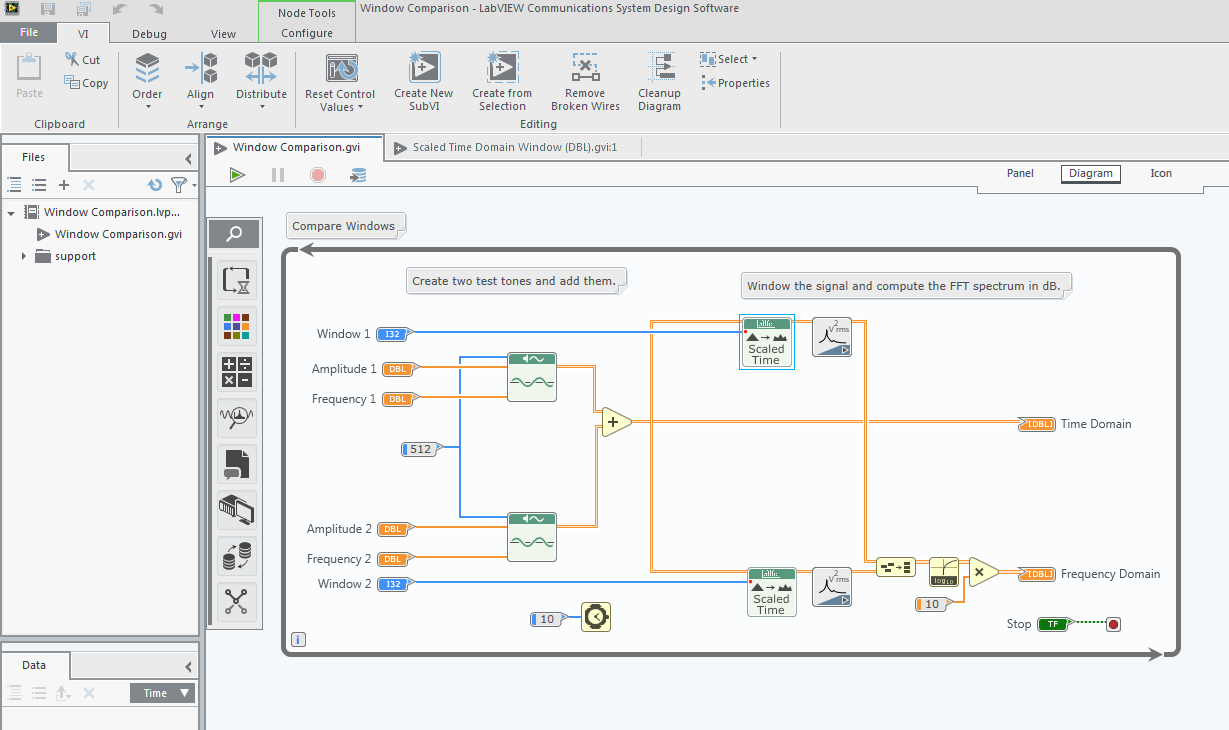Switch to the Panel view

1020,173
